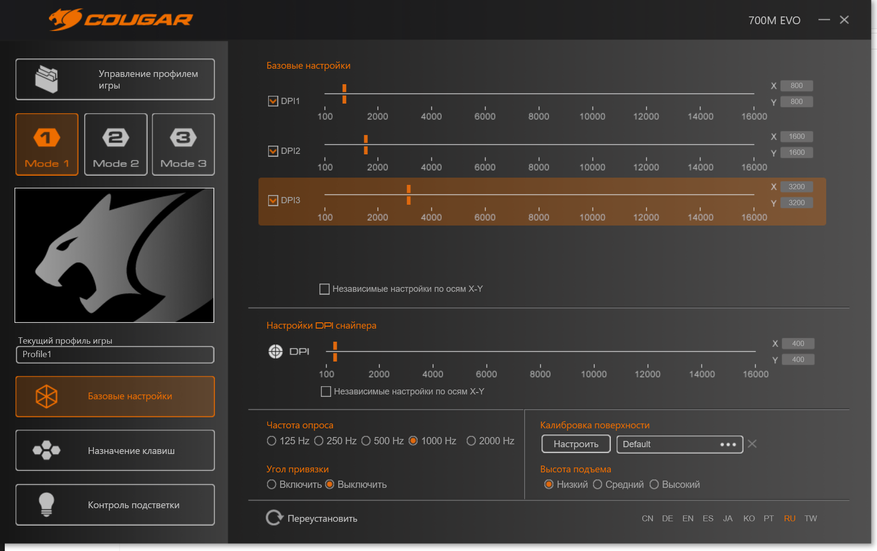Click the DPI3 slider handle

pos(409,195)
